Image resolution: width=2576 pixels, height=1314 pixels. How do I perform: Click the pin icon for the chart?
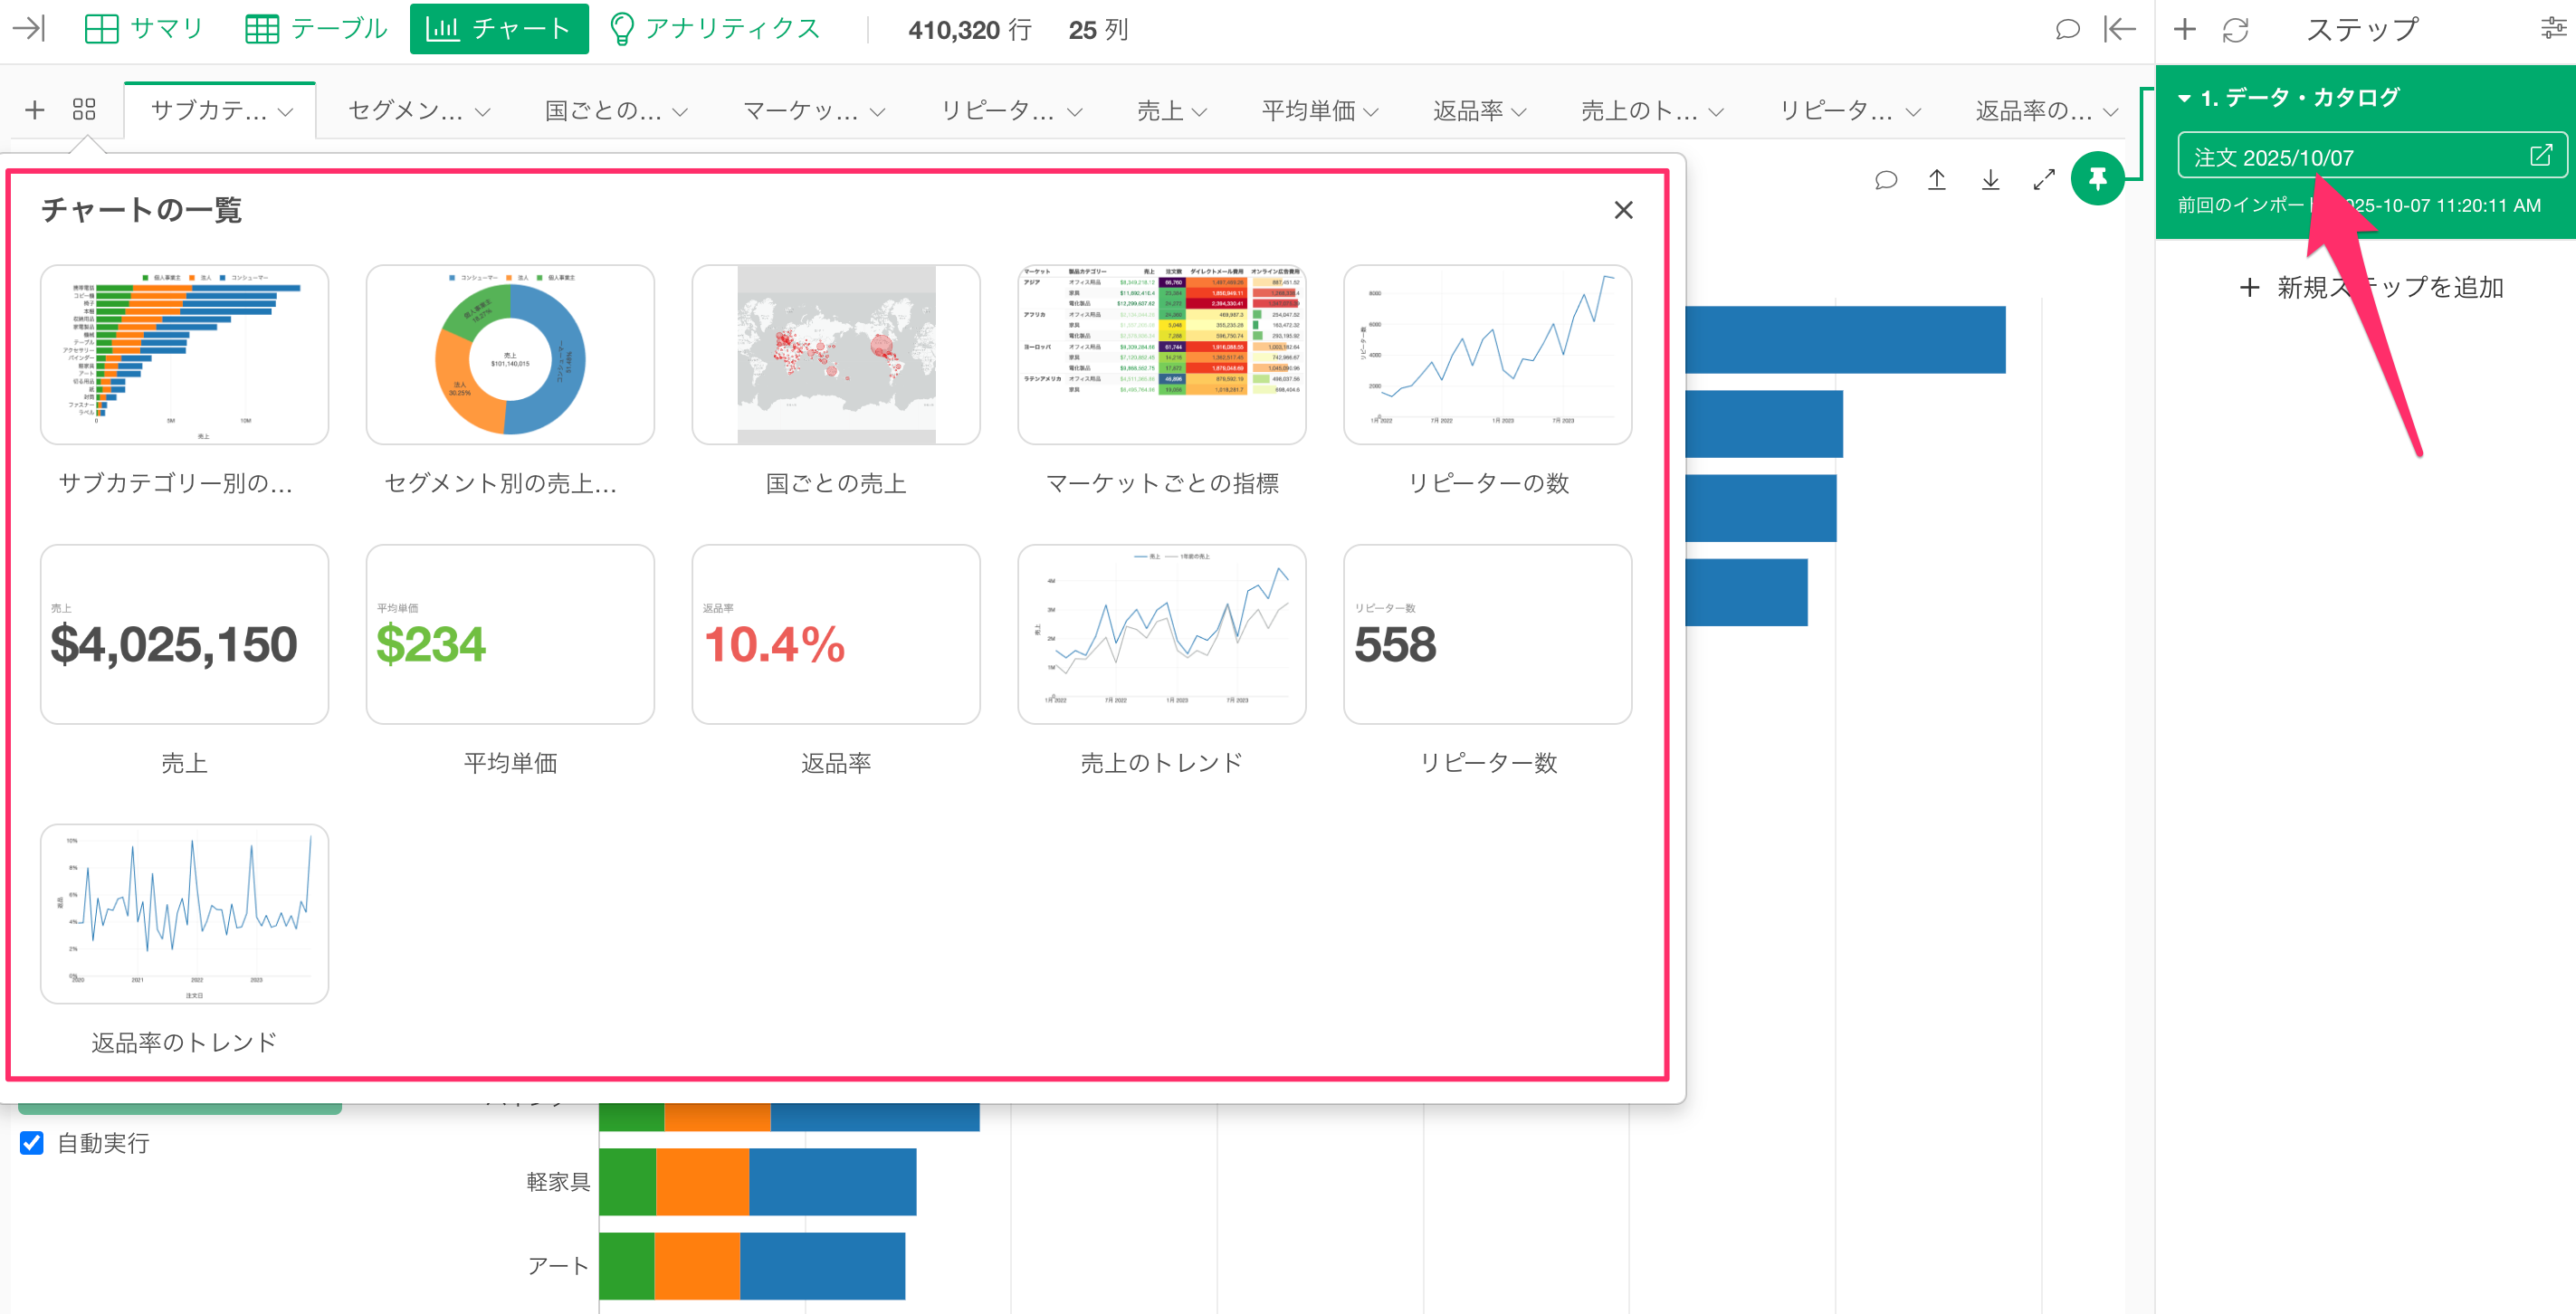(x=2097, y=178)
